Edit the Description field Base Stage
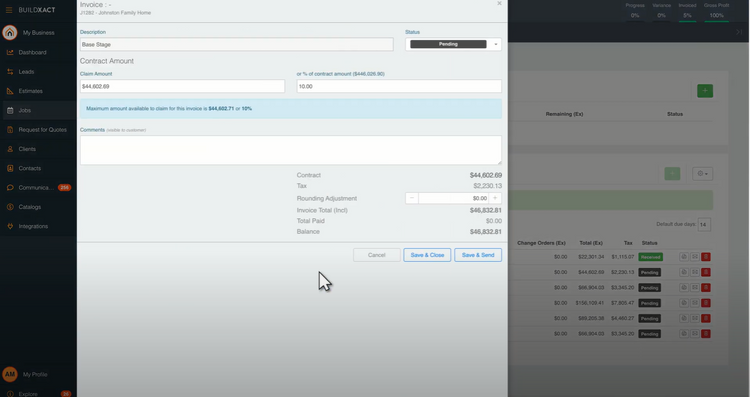Image resolution: width=750 pixels, height=397 pixels. coord(237,44)
